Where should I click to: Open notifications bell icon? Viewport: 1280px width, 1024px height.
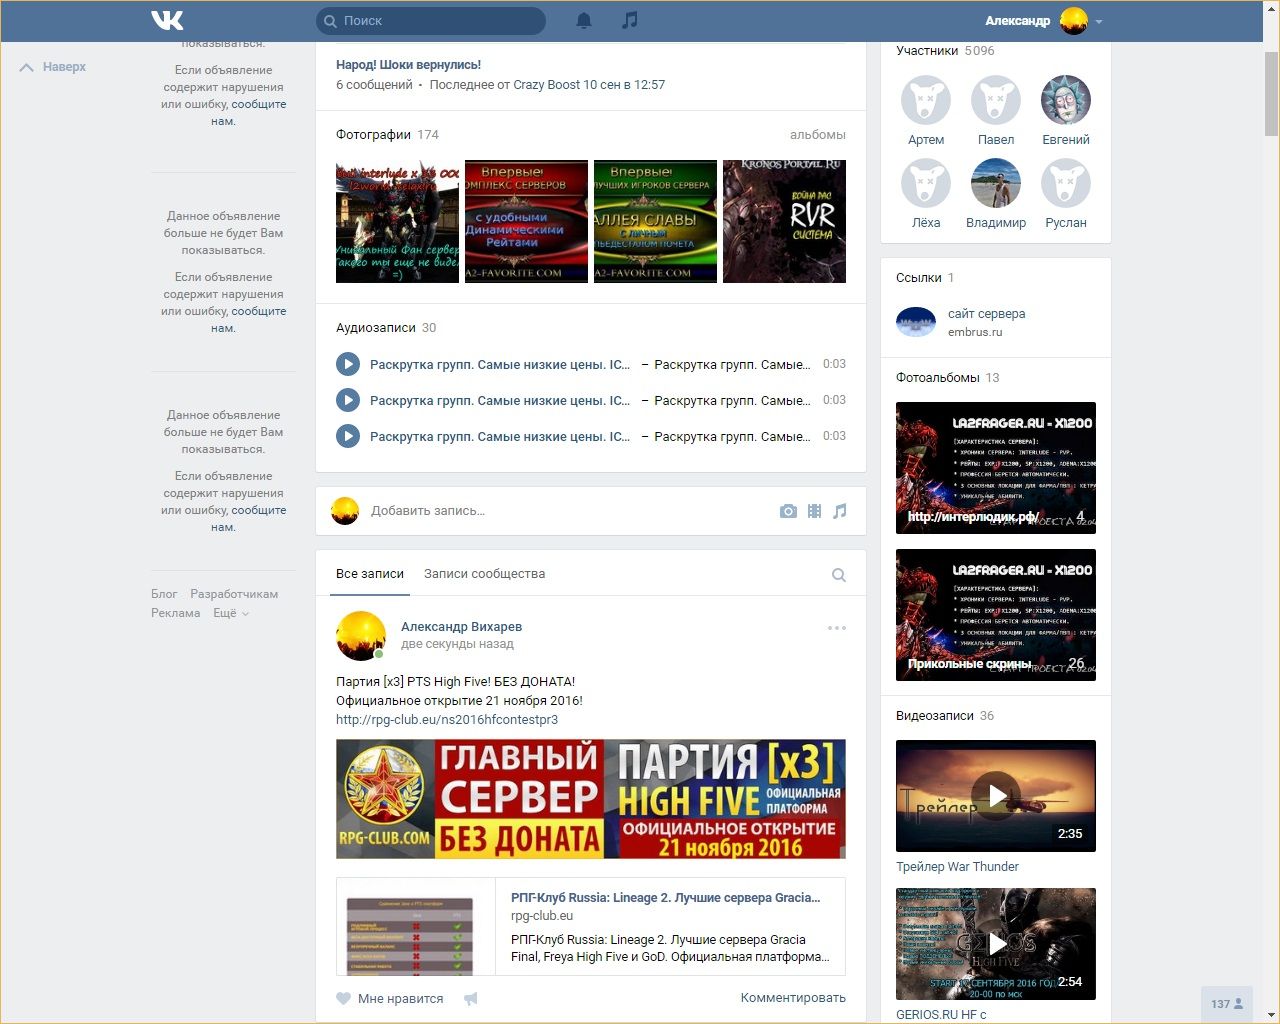click(x=584, y=20)
